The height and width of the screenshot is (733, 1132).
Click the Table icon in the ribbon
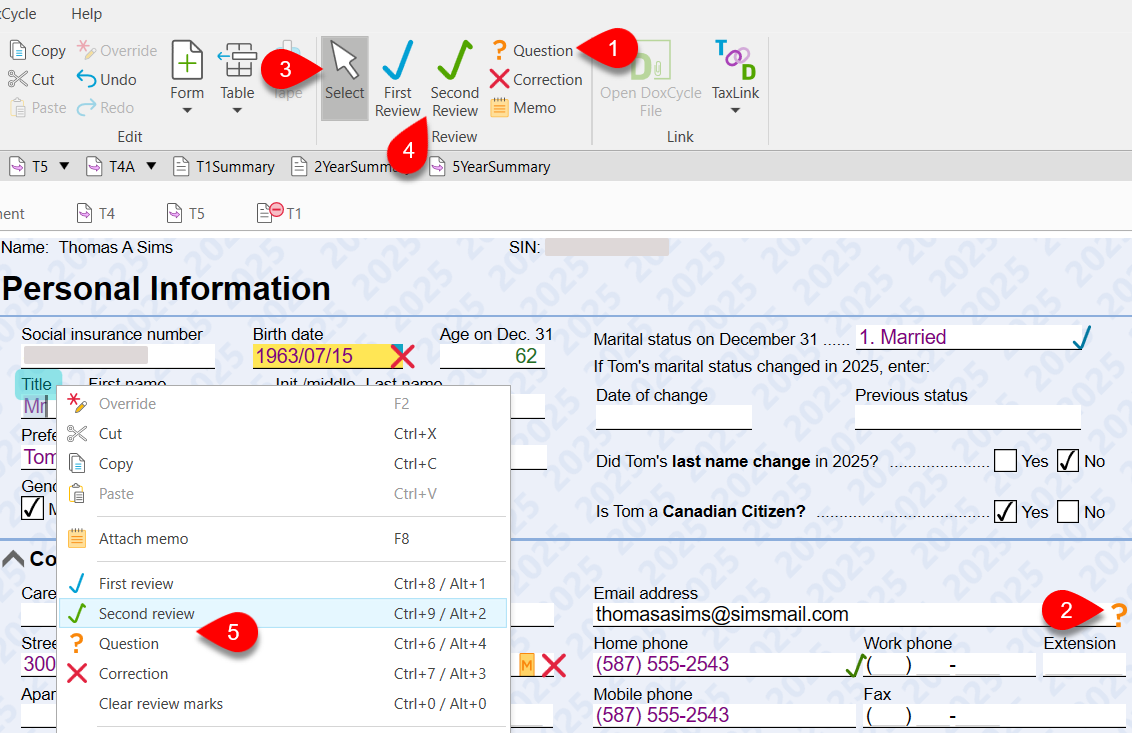click(238, 60)
